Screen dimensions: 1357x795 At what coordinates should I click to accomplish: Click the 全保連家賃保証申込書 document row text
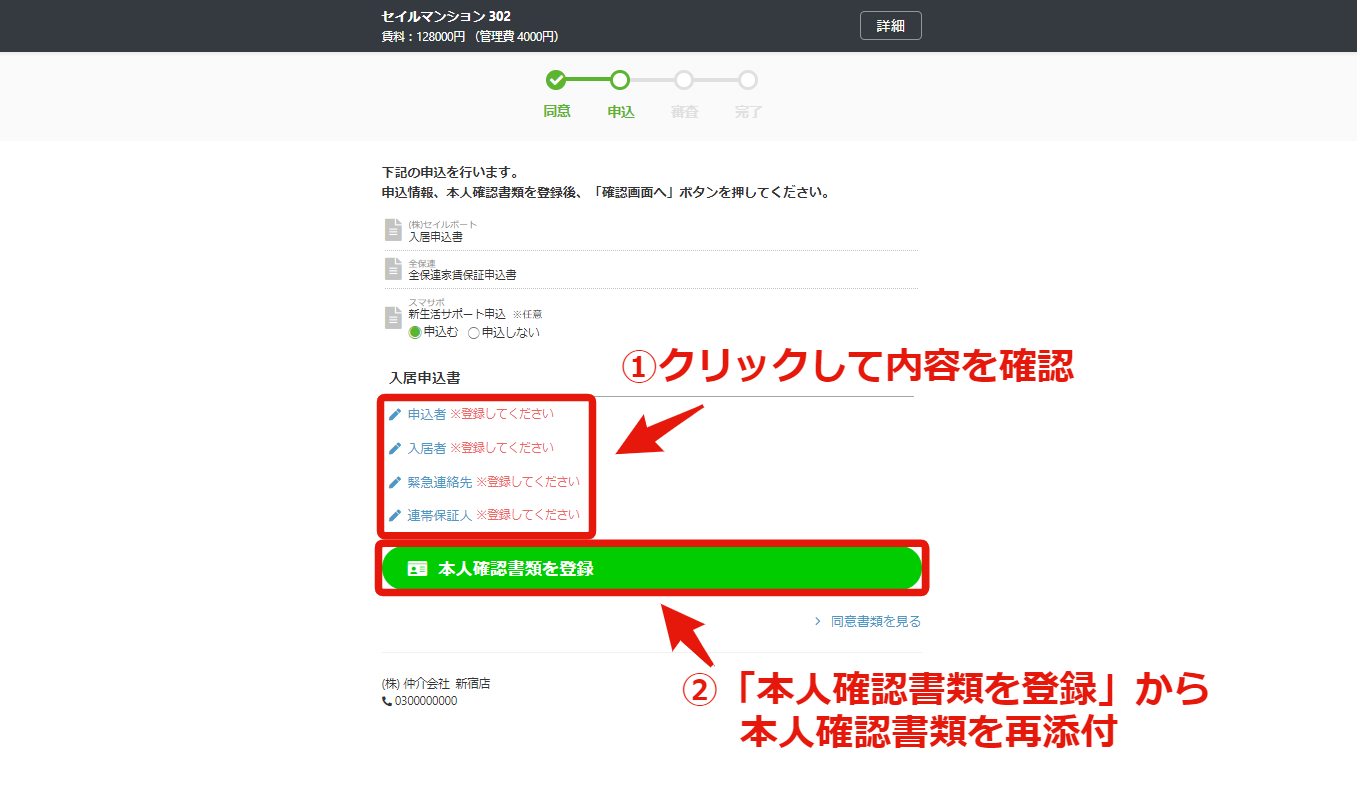462,274
